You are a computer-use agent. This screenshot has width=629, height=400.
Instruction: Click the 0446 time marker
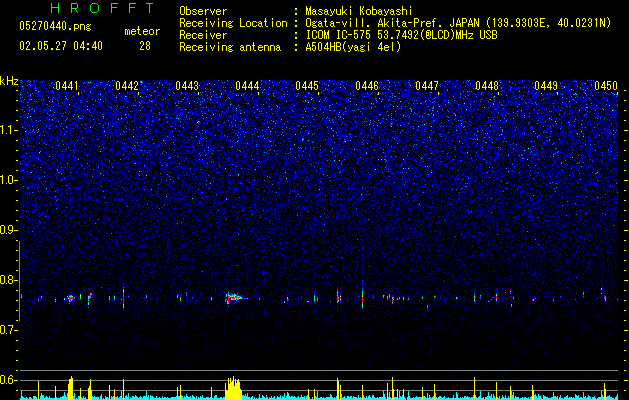coord(367,86)
